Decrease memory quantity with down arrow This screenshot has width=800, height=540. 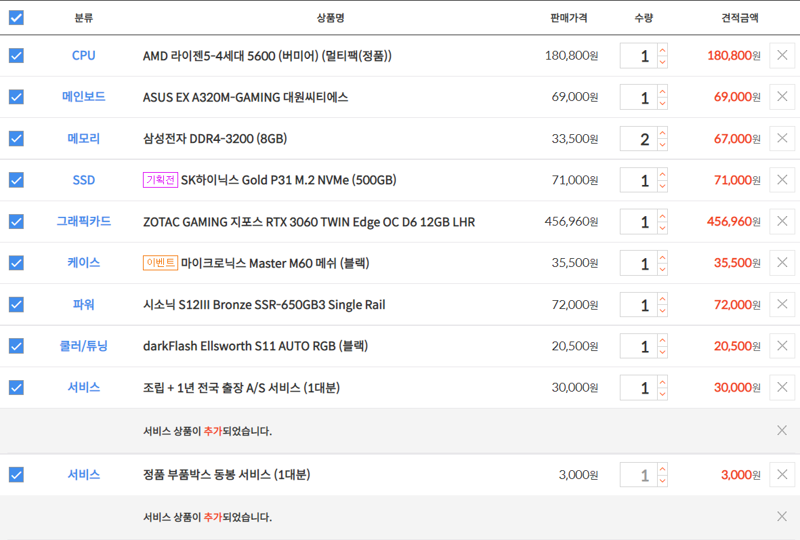click(662, 145)
